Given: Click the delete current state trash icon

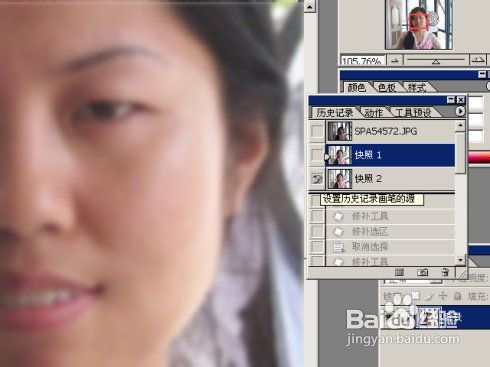Looking at the screenshot, I should pos(445,272).
